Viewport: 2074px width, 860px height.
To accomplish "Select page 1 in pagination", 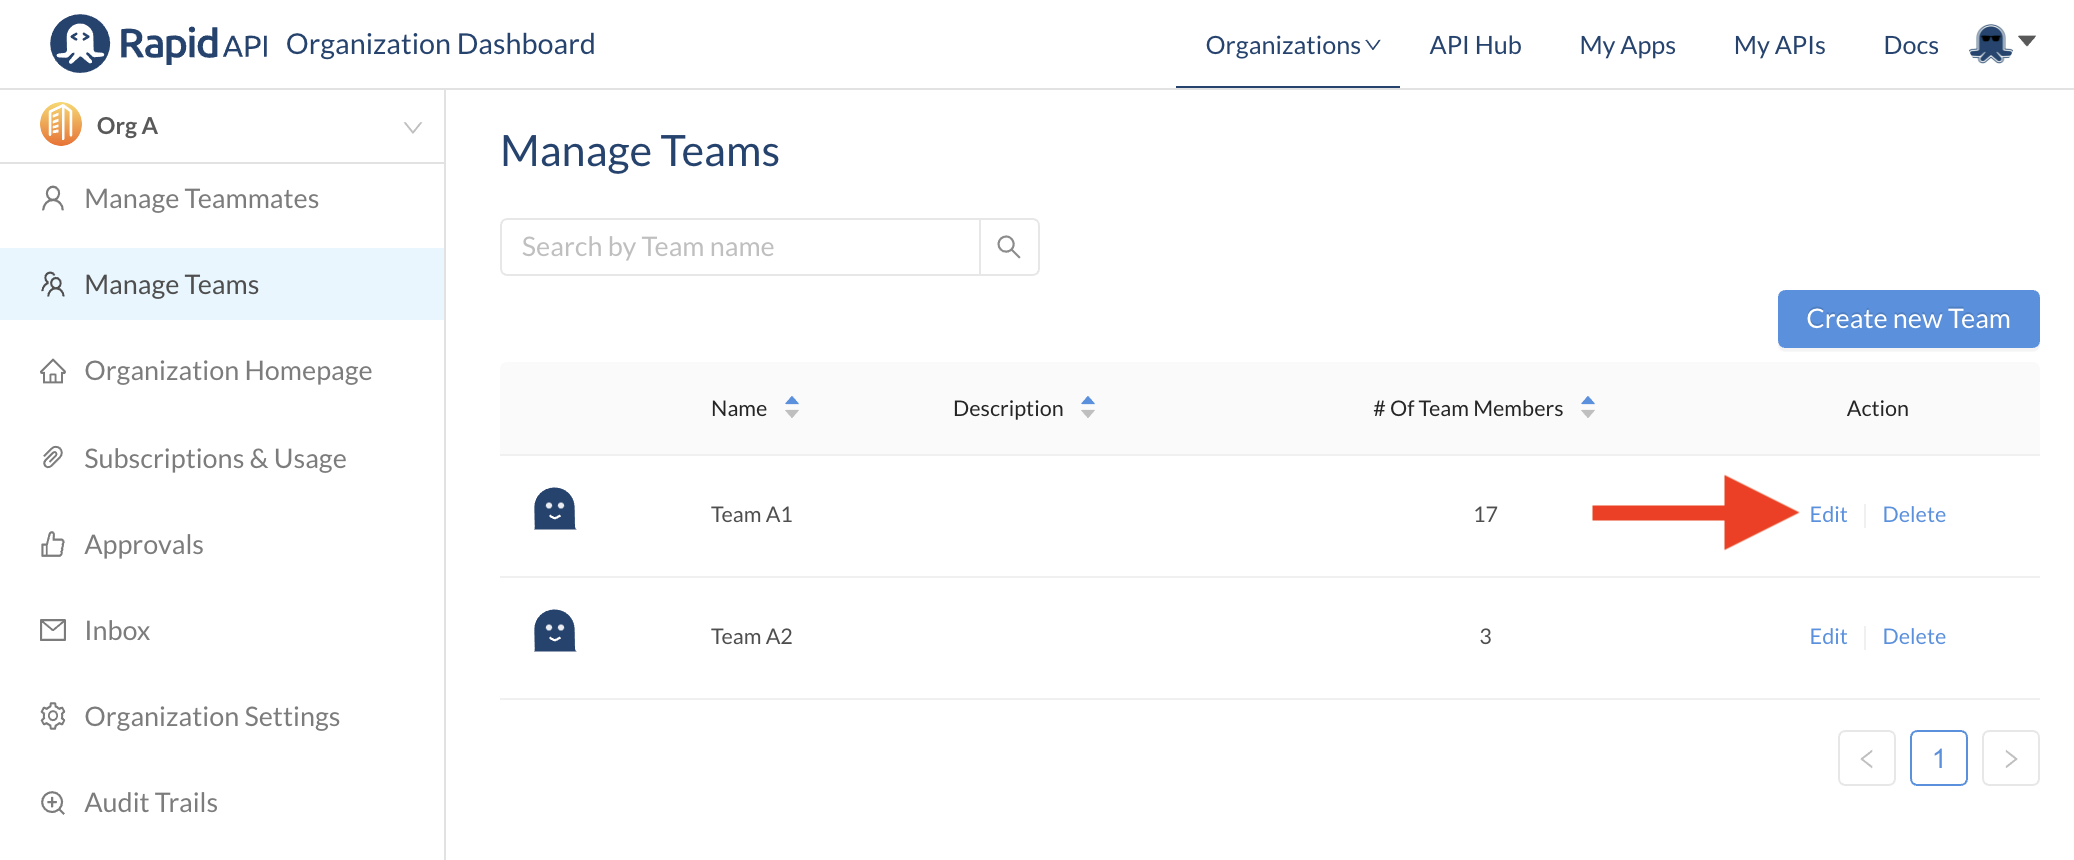I will pyautogui.click(x=1939, y=758).
